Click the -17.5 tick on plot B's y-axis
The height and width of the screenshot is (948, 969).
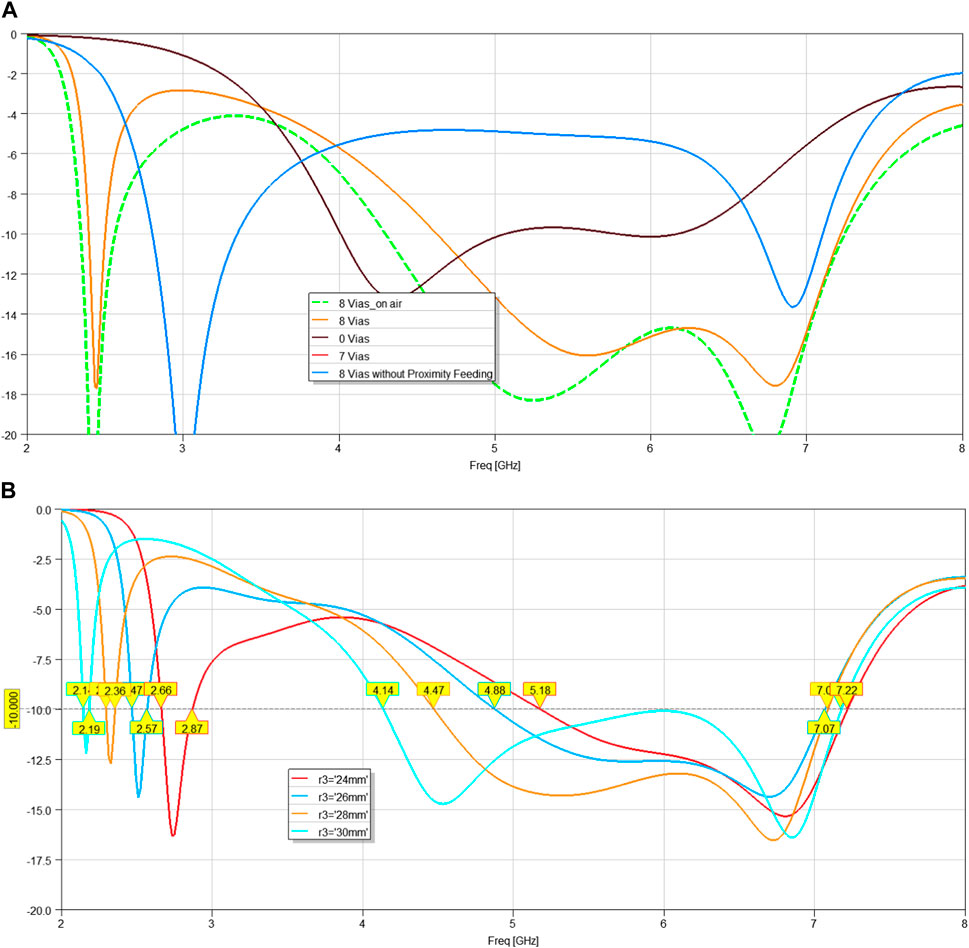tap(41, 860)
